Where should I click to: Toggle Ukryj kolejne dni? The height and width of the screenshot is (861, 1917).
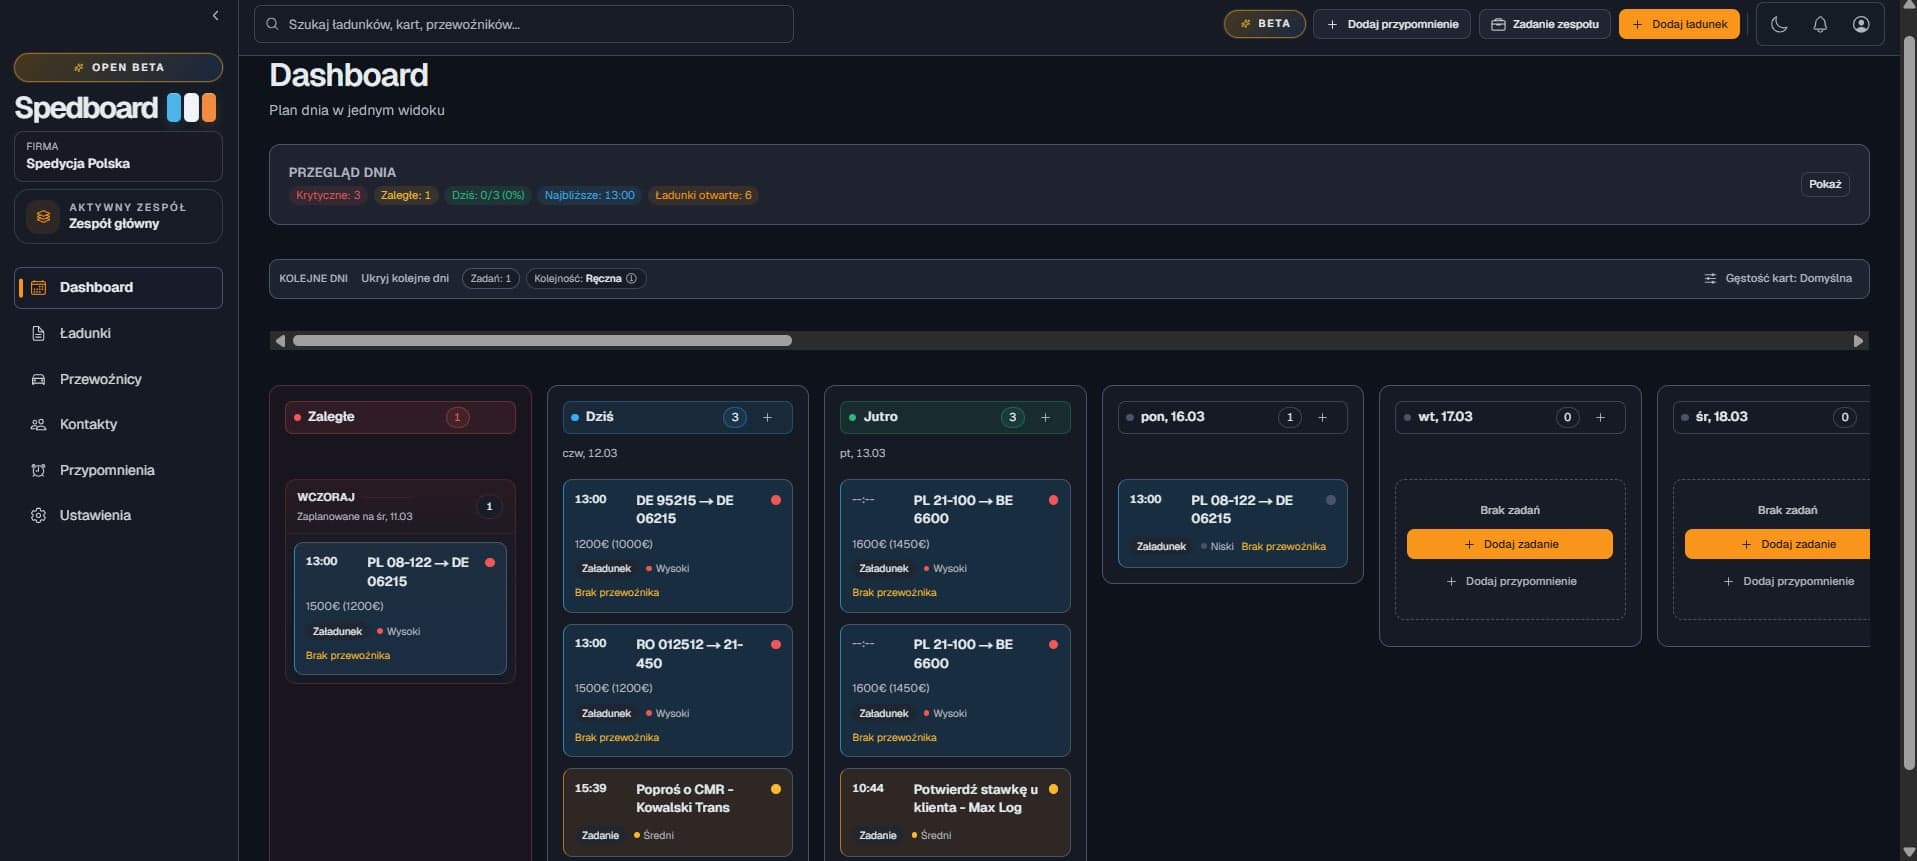pos(405,278)
